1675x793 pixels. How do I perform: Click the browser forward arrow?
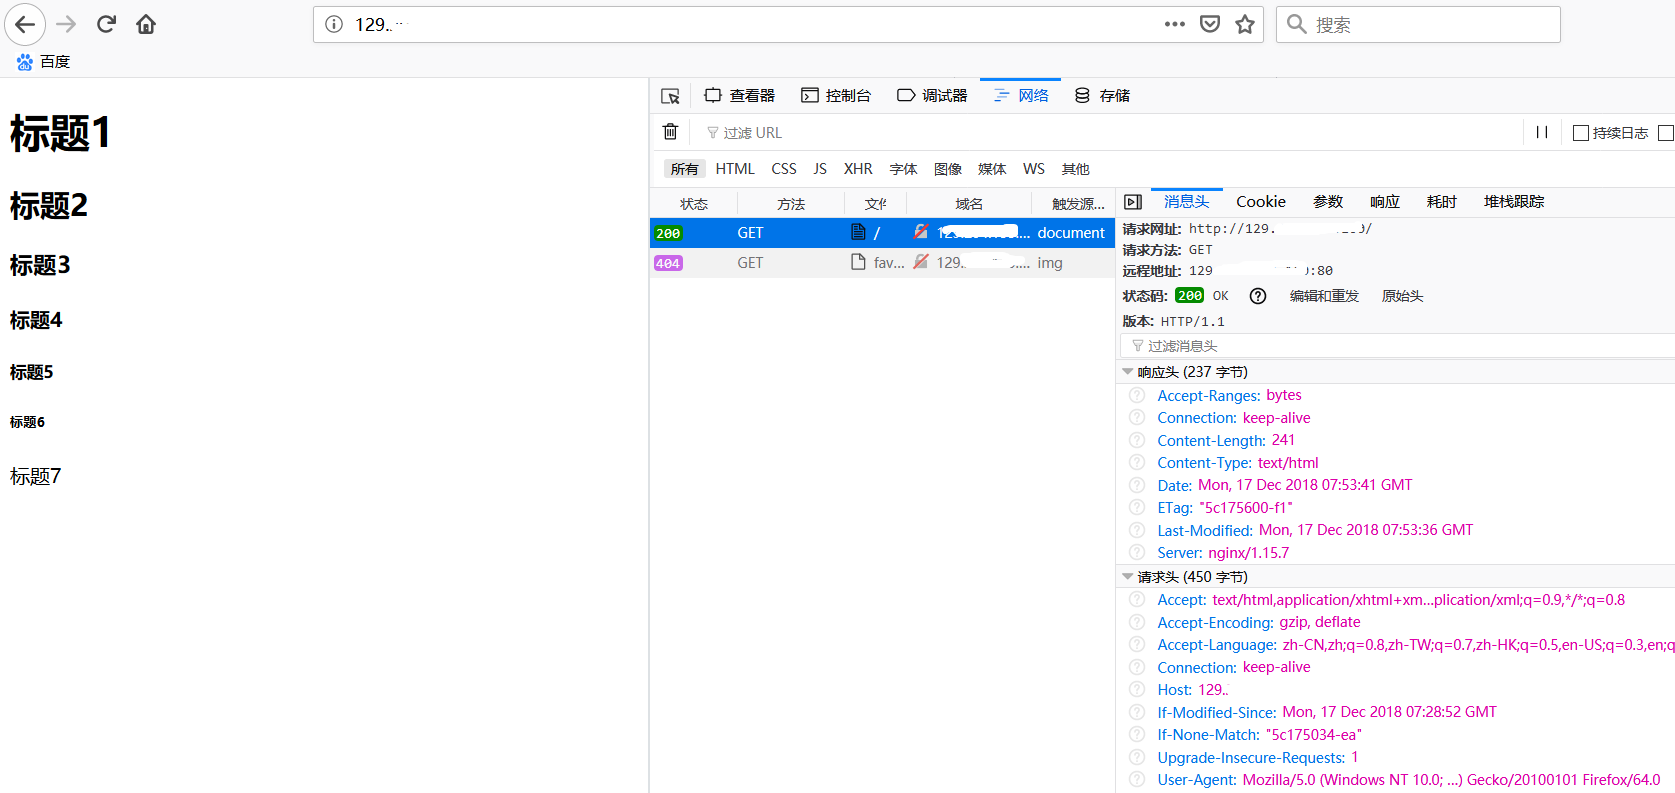pos(66,24)
